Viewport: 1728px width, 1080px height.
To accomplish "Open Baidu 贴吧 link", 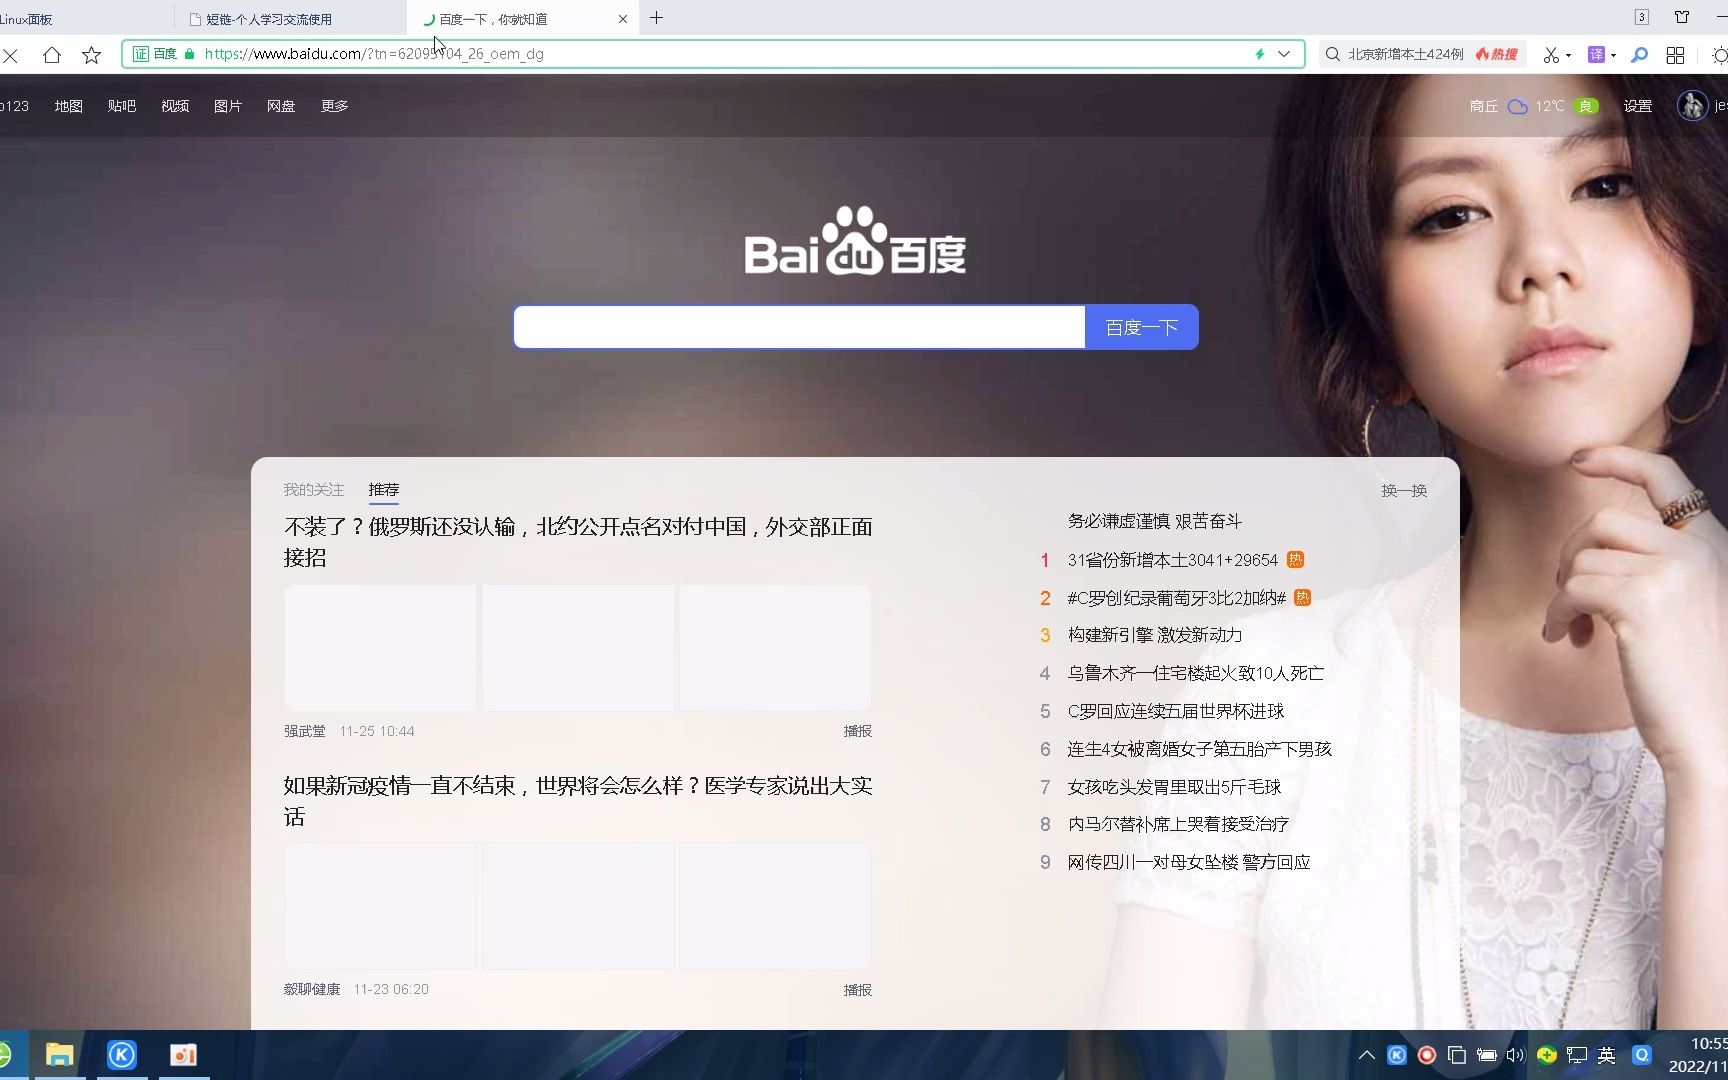I will tap(122, 106).
